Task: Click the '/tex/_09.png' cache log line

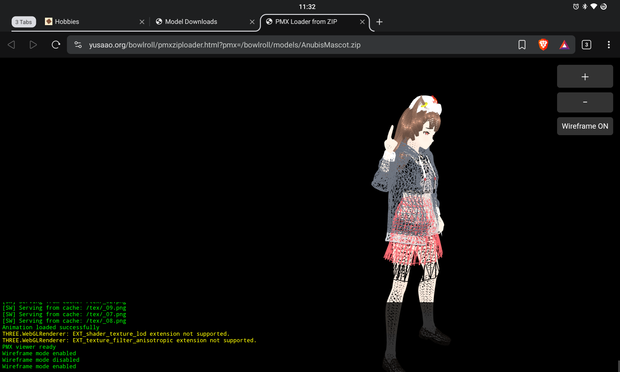Action: click(x=64, y=308)
